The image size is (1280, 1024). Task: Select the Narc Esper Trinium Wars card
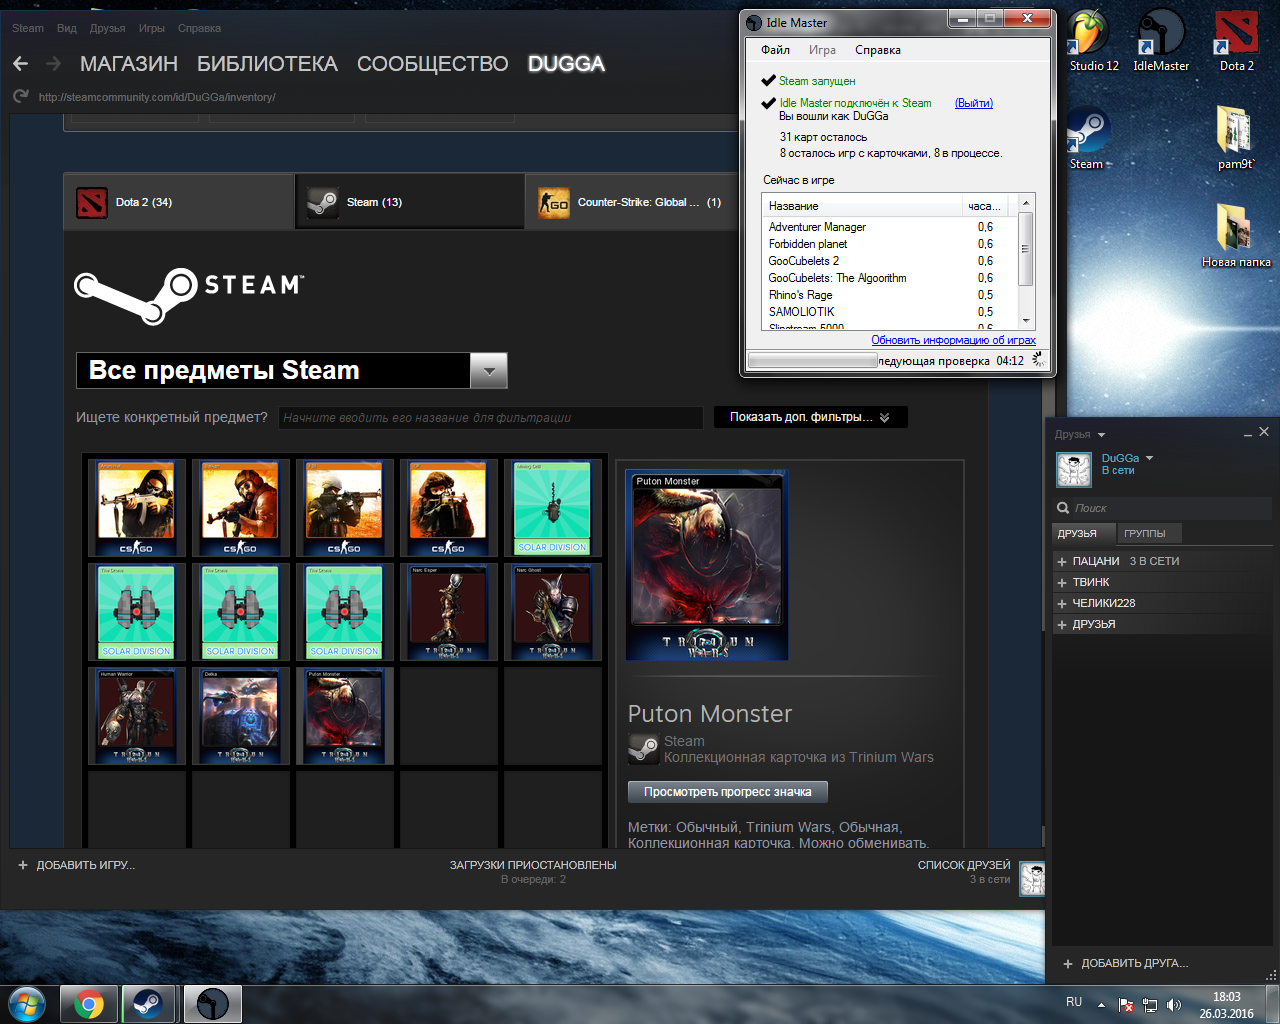(449, 612)
